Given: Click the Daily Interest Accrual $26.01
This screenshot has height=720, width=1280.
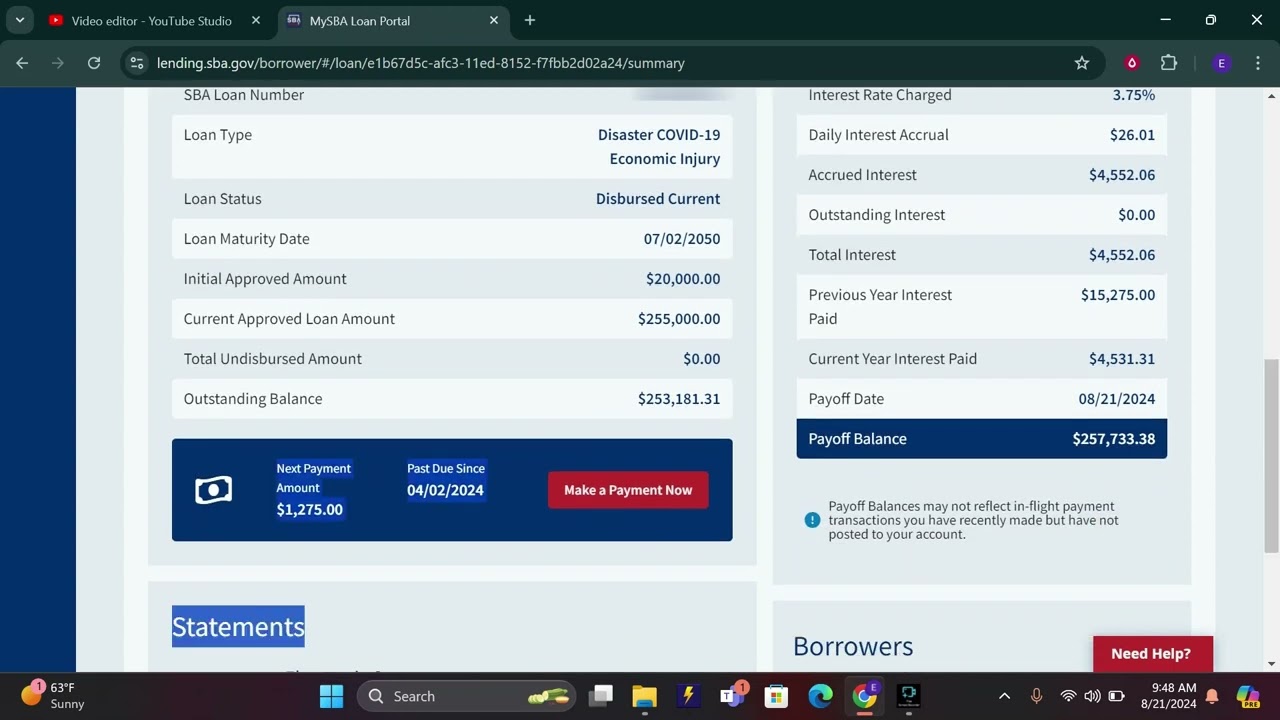Looking at the screenshot, I should coord(1132,135).
